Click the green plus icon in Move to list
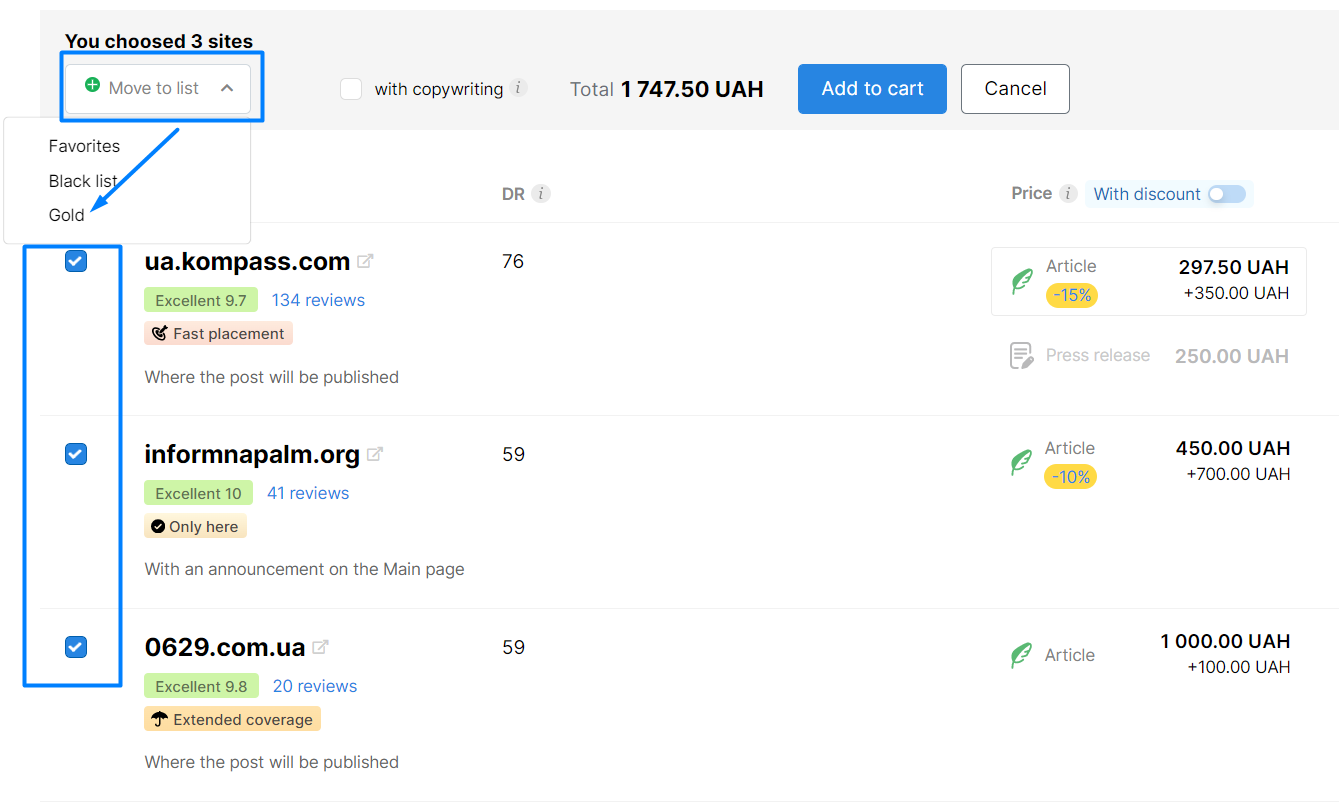 pos(92,88)
